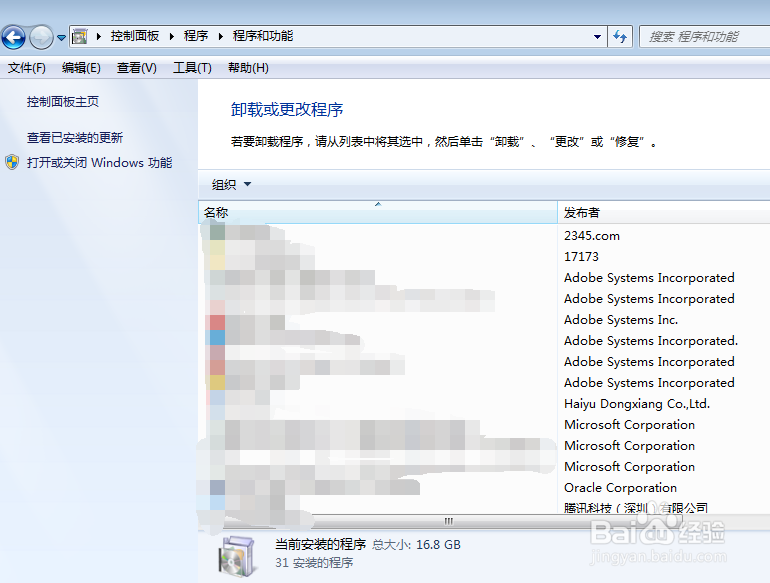Screen dimensions: 770x583
Task: Select the Haiyu Dongxiang Co.,Ltd. row
Action: (484, 404)
